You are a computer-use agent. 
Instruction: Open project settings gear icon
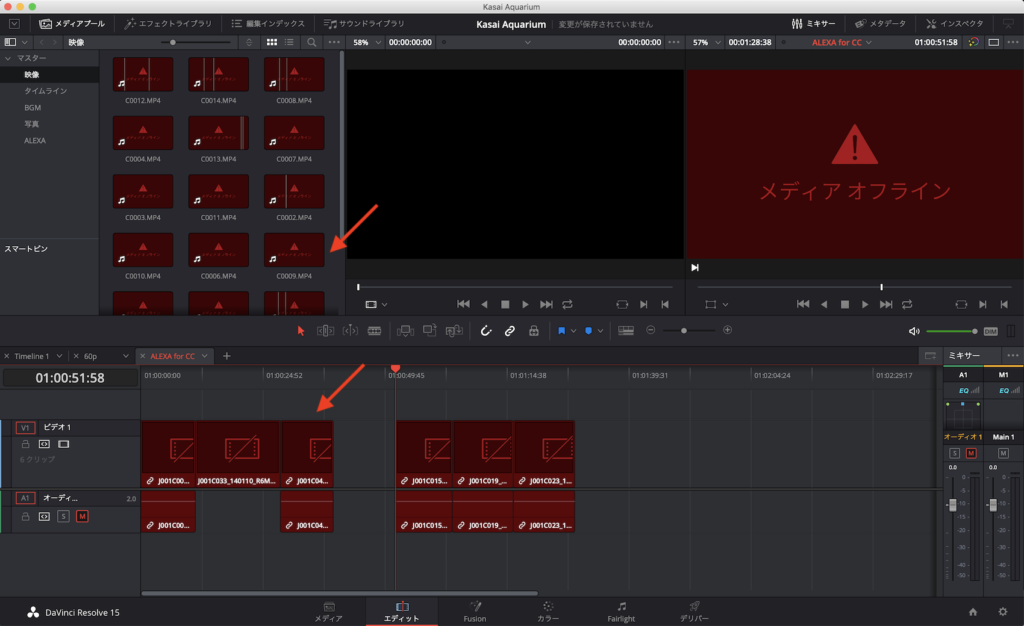coord(1003,611)
